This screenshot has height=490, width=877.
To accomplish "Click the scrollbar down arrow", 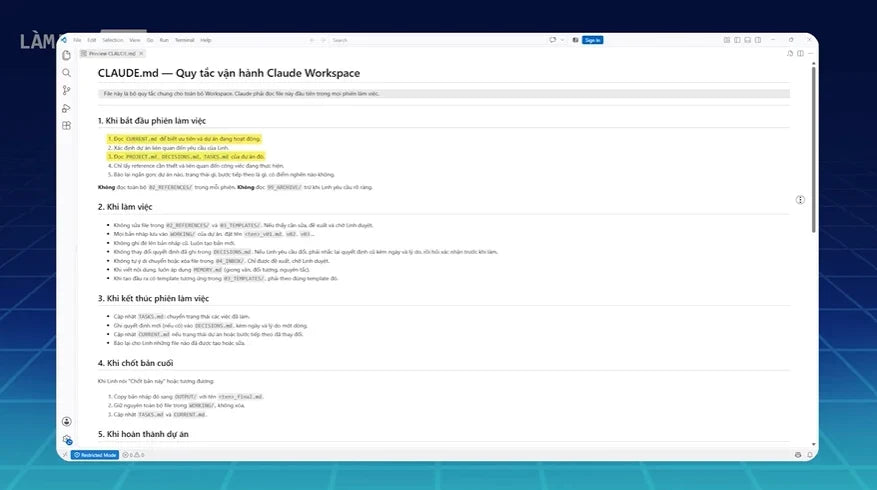I will click(813, 444).
